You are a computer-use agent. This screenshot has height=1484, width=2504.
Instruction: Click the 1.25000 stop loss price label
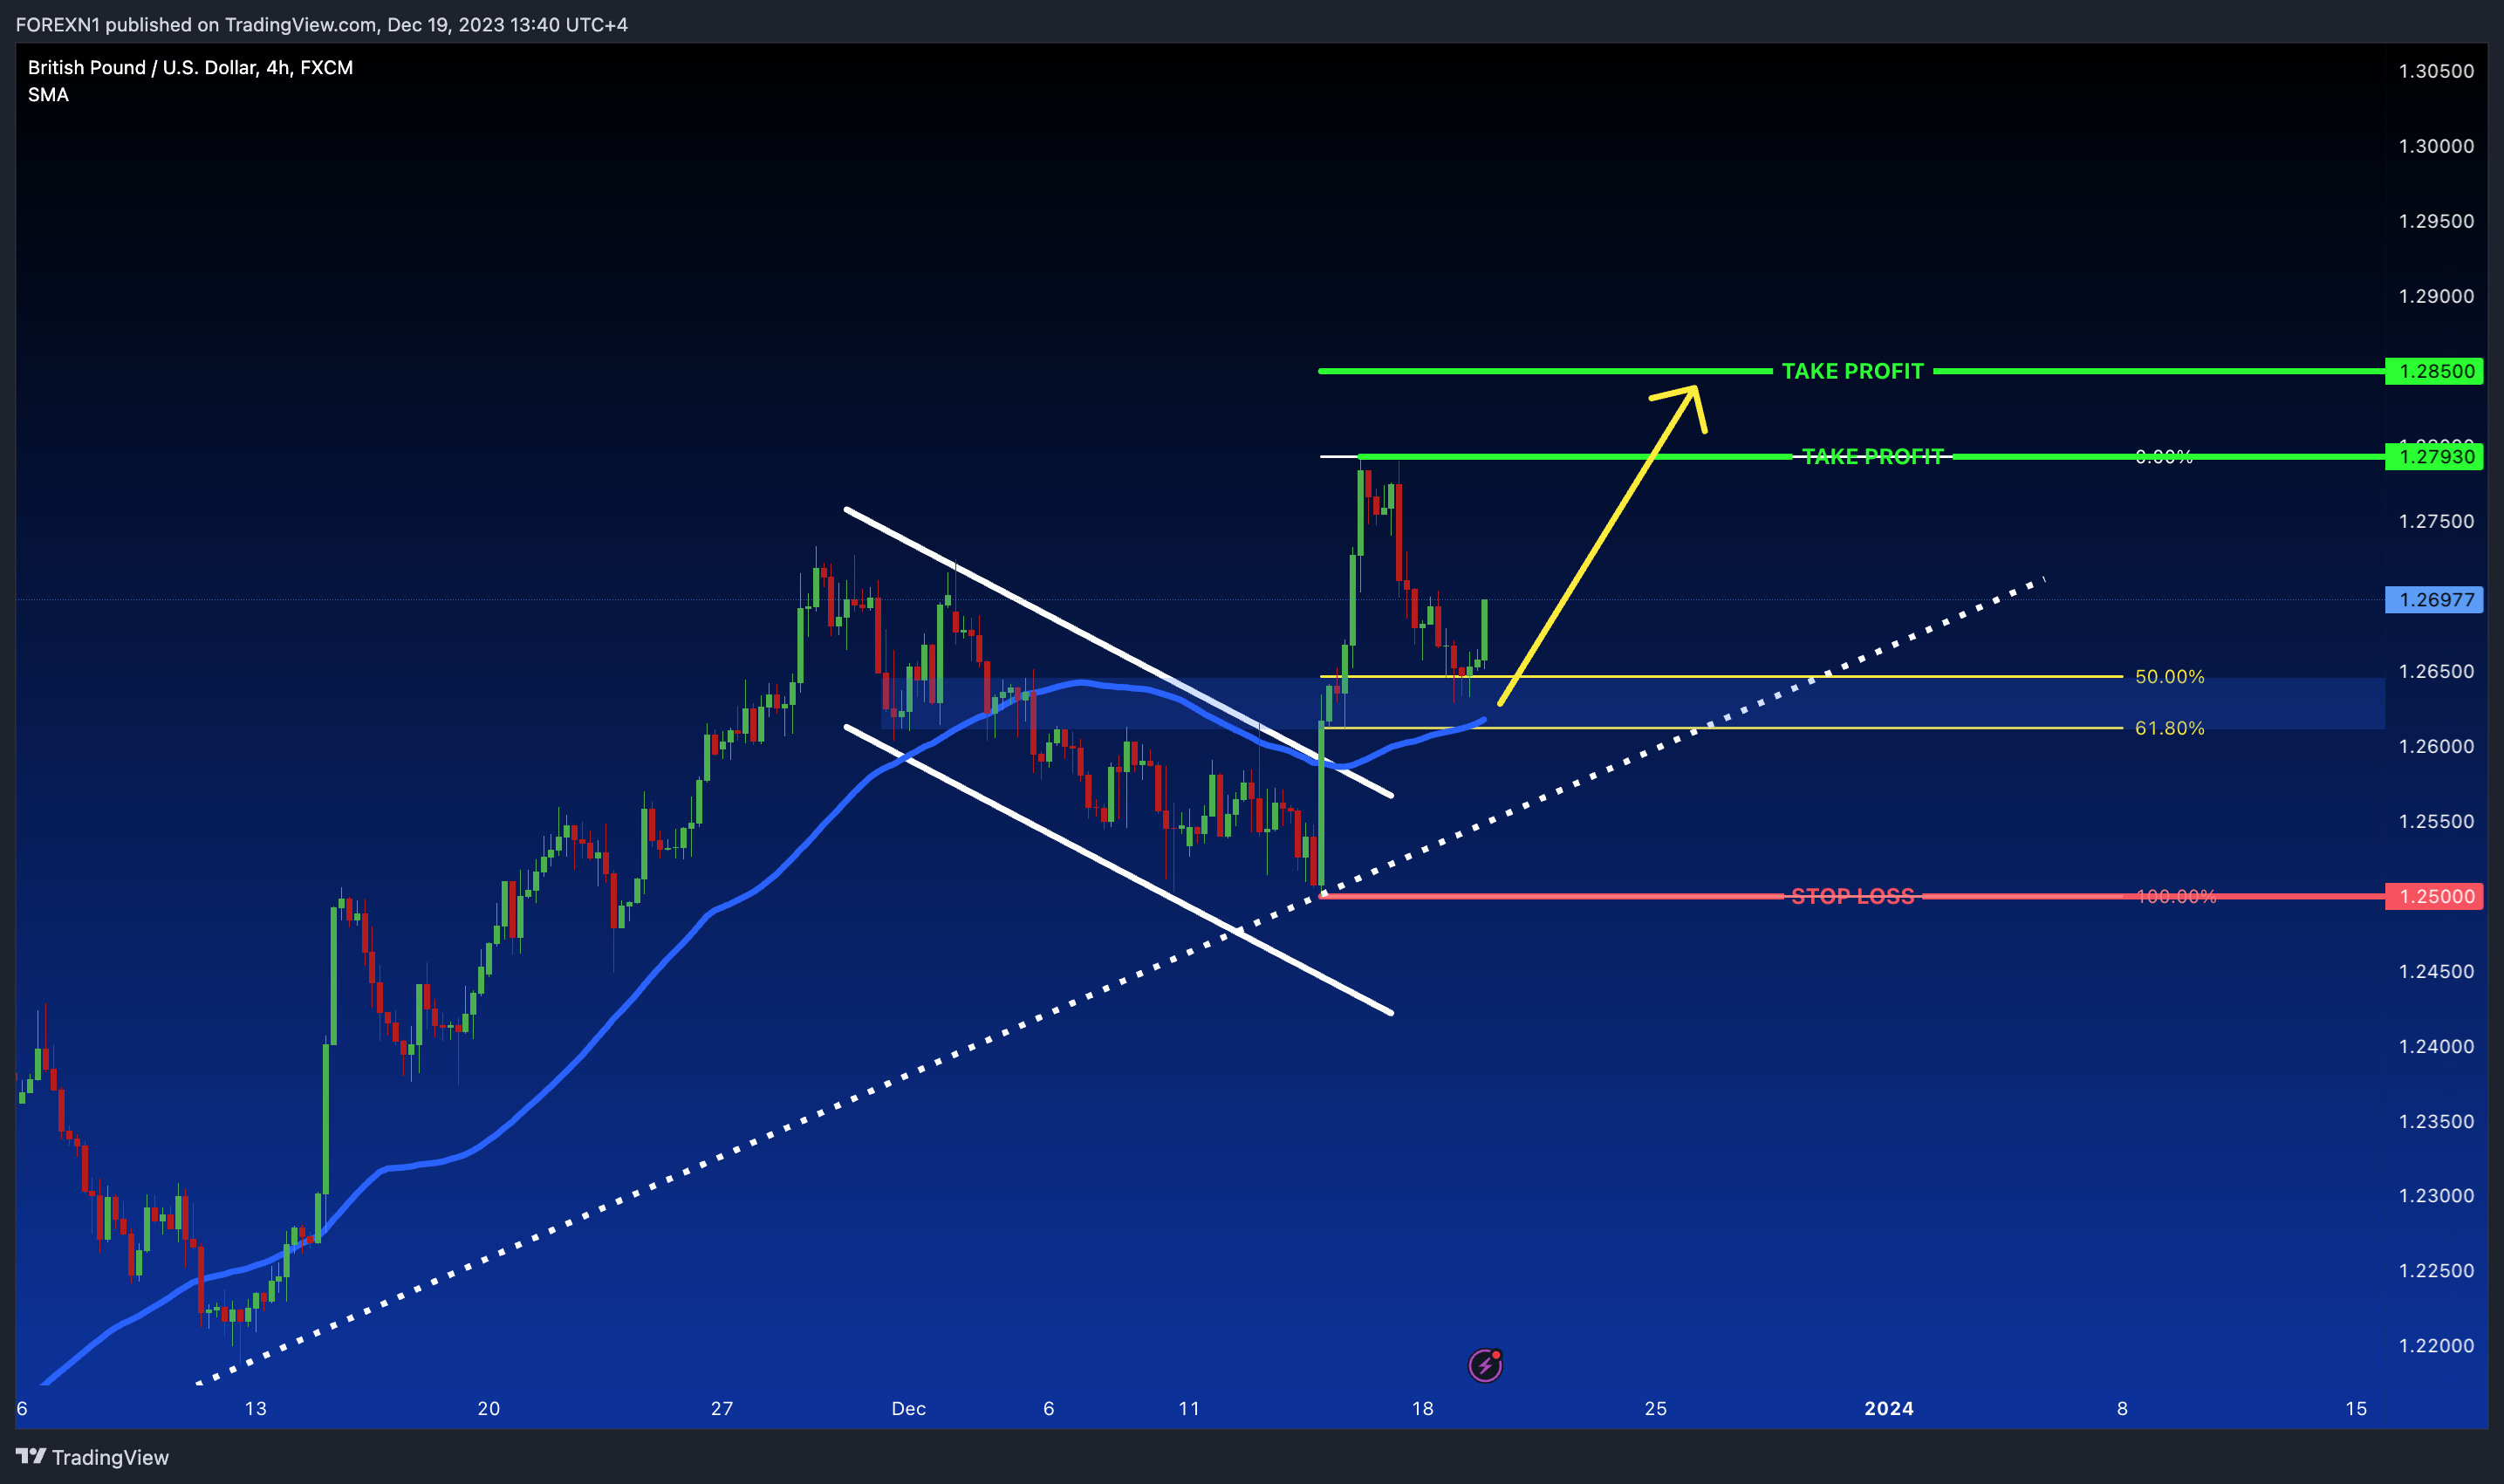(2435, 896)
